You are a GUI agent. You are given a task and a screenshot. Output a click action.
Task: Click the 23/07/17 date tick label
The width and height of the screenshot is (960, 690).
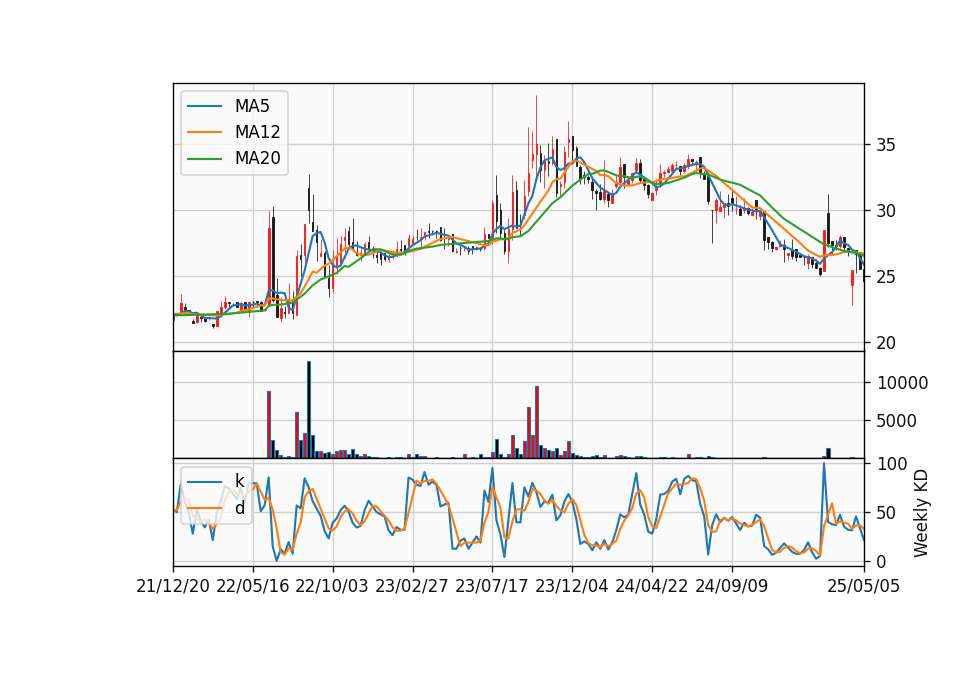[x=492, y=586]
